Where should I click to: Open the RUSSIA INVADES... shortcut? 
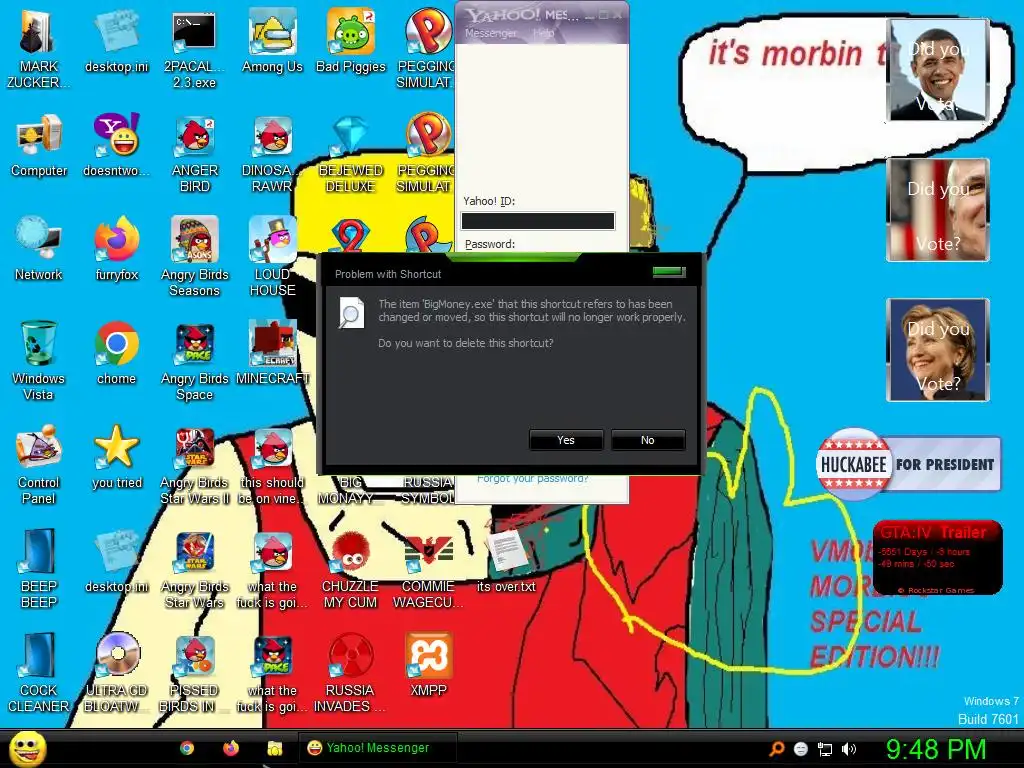tap(351, 672)
